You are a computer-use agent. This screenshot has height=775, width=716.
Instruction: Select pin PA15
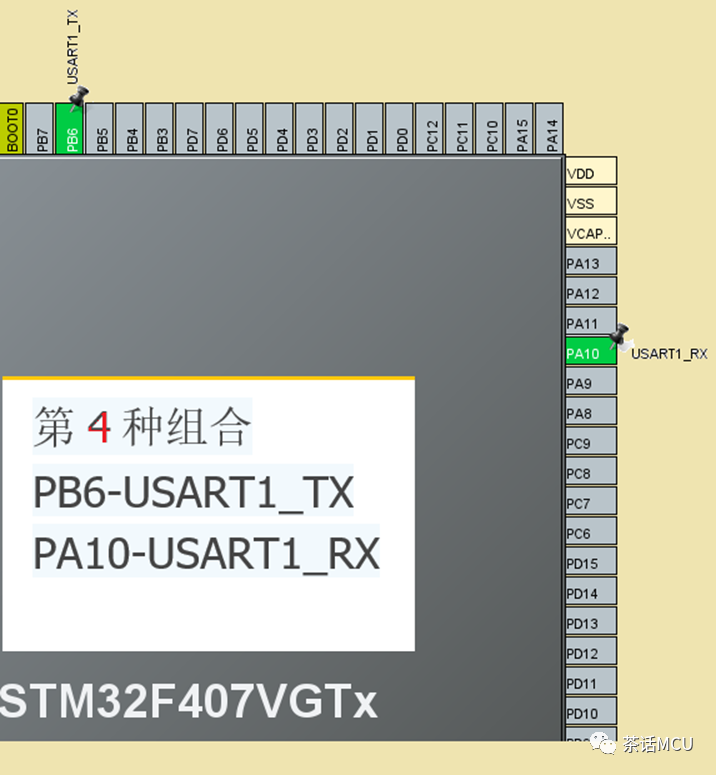pyautogui.click(x=519, y=129)
